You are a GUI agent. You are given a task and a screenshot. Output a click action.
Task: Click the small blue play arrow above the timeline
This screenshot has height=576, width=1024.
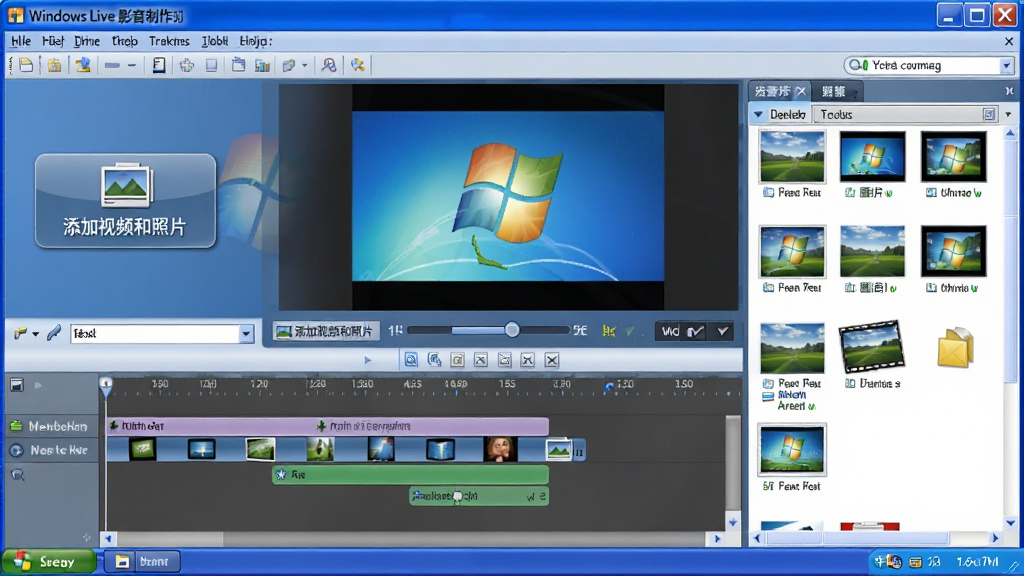(x=368, y=360)
